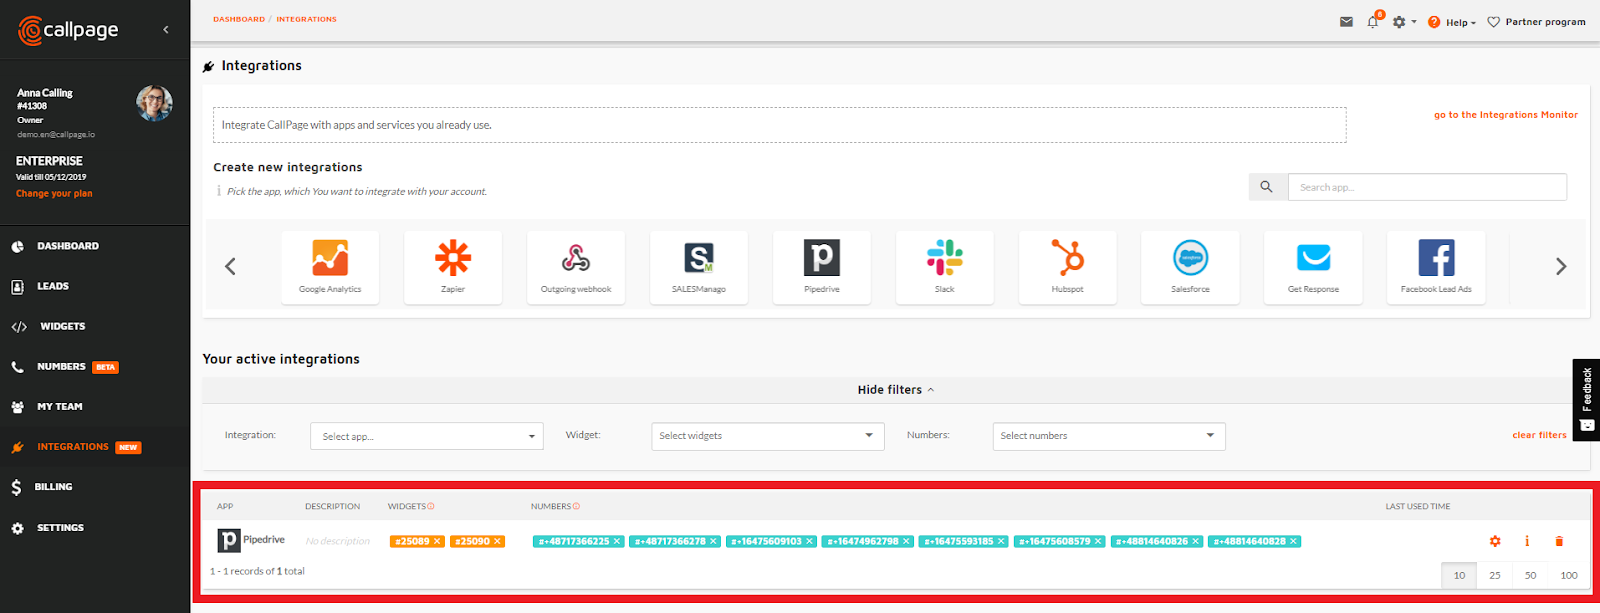Click the Integrations breadcrumb
This screenshot has width=1600, height=613.
point(307,19)
